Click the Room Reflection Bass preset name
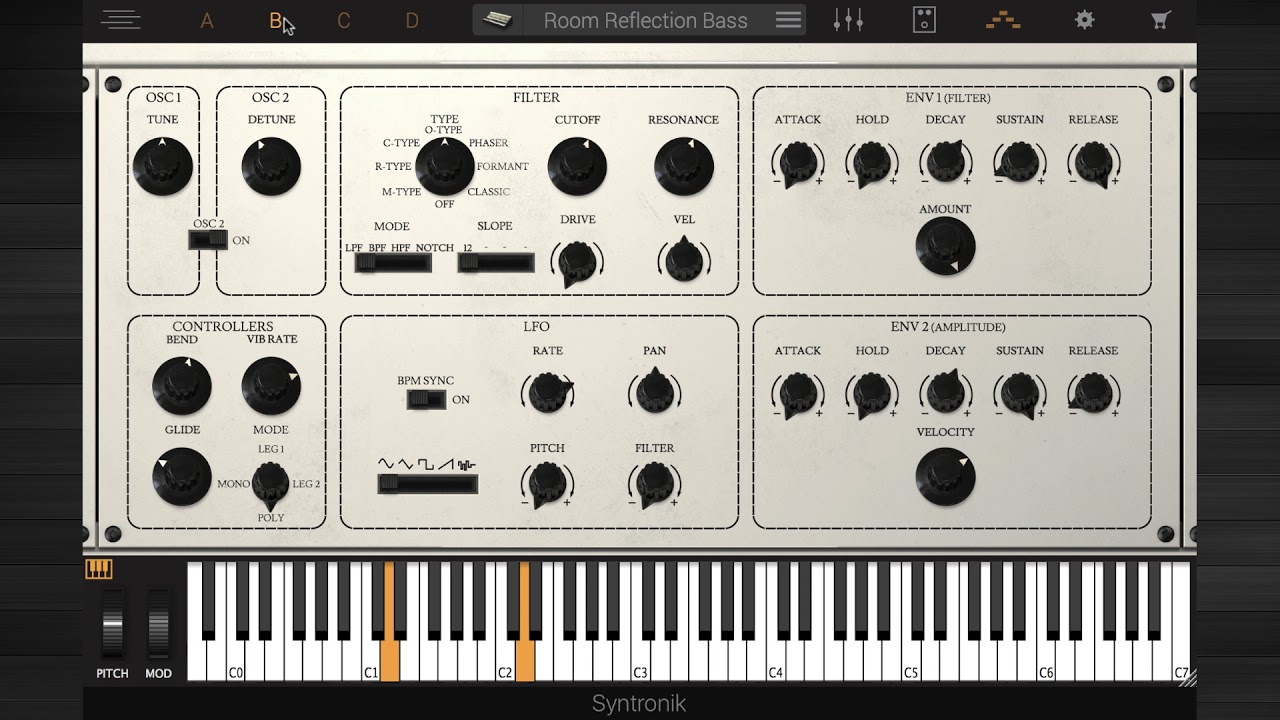The image size is (1280, 720). pos(645,20)
